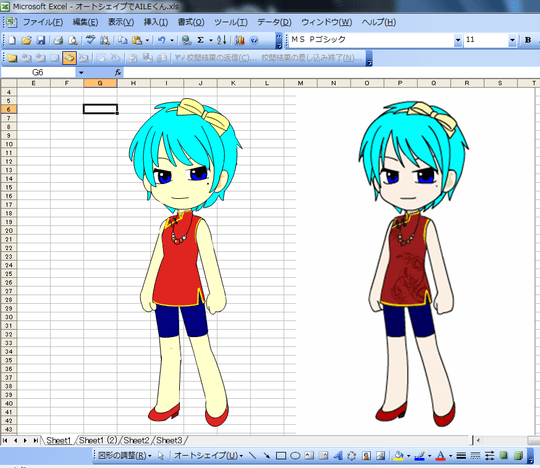
Task: Select the Rectangle drawing tool
Action: 281,456
